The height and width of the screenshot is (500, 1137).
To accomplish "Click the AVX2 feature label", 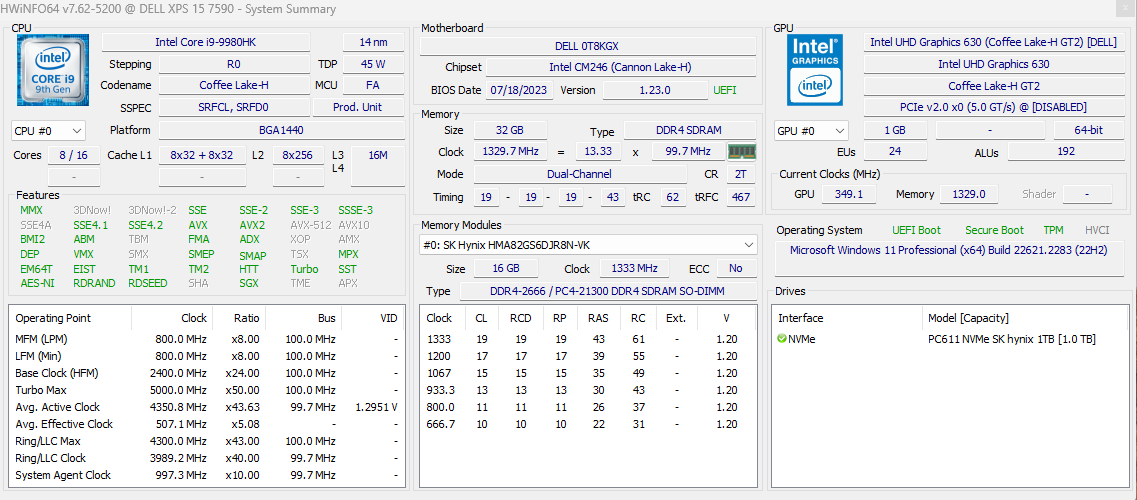I will point(252,225).
